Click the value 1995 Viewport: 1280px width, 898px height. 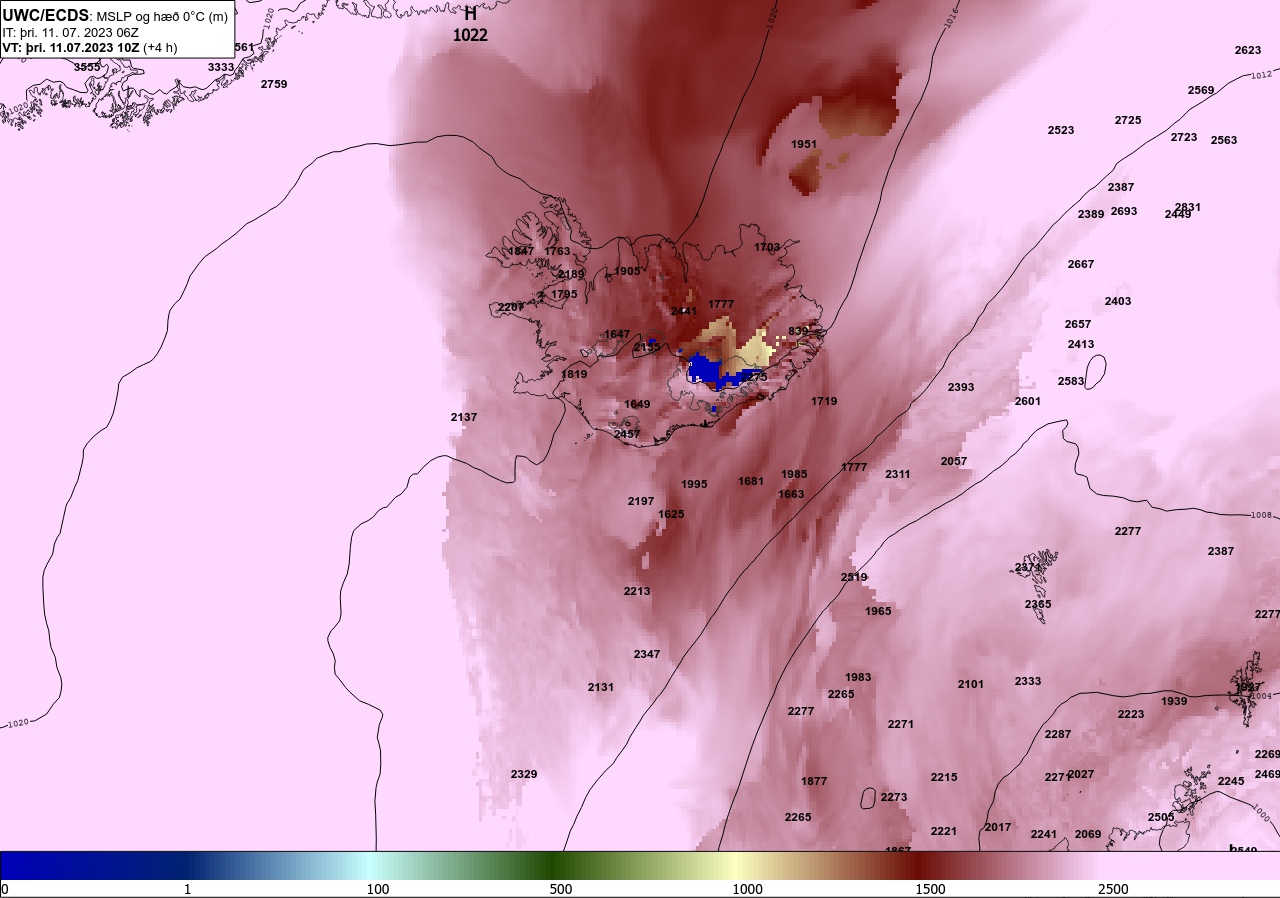pyautogui.click(x=694, y=484)
